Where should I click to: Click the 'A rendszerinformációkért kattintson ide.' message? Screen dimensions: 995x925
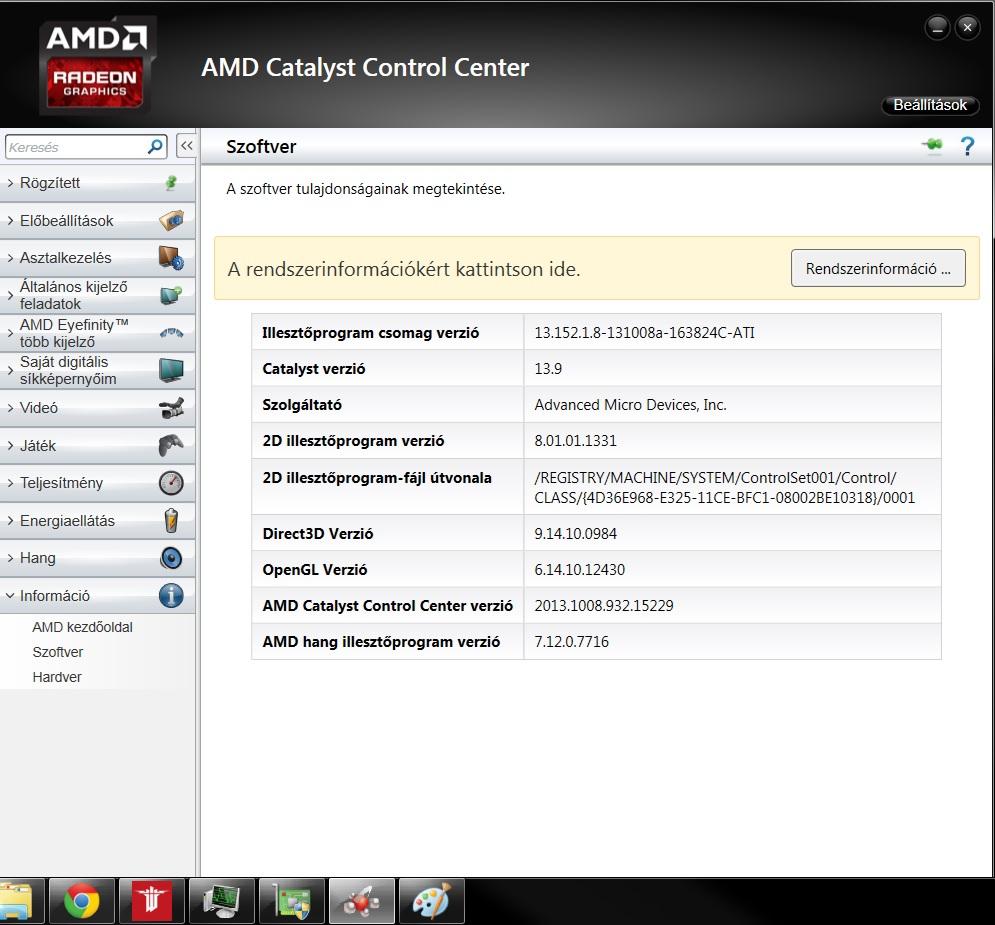click(404, 269)
